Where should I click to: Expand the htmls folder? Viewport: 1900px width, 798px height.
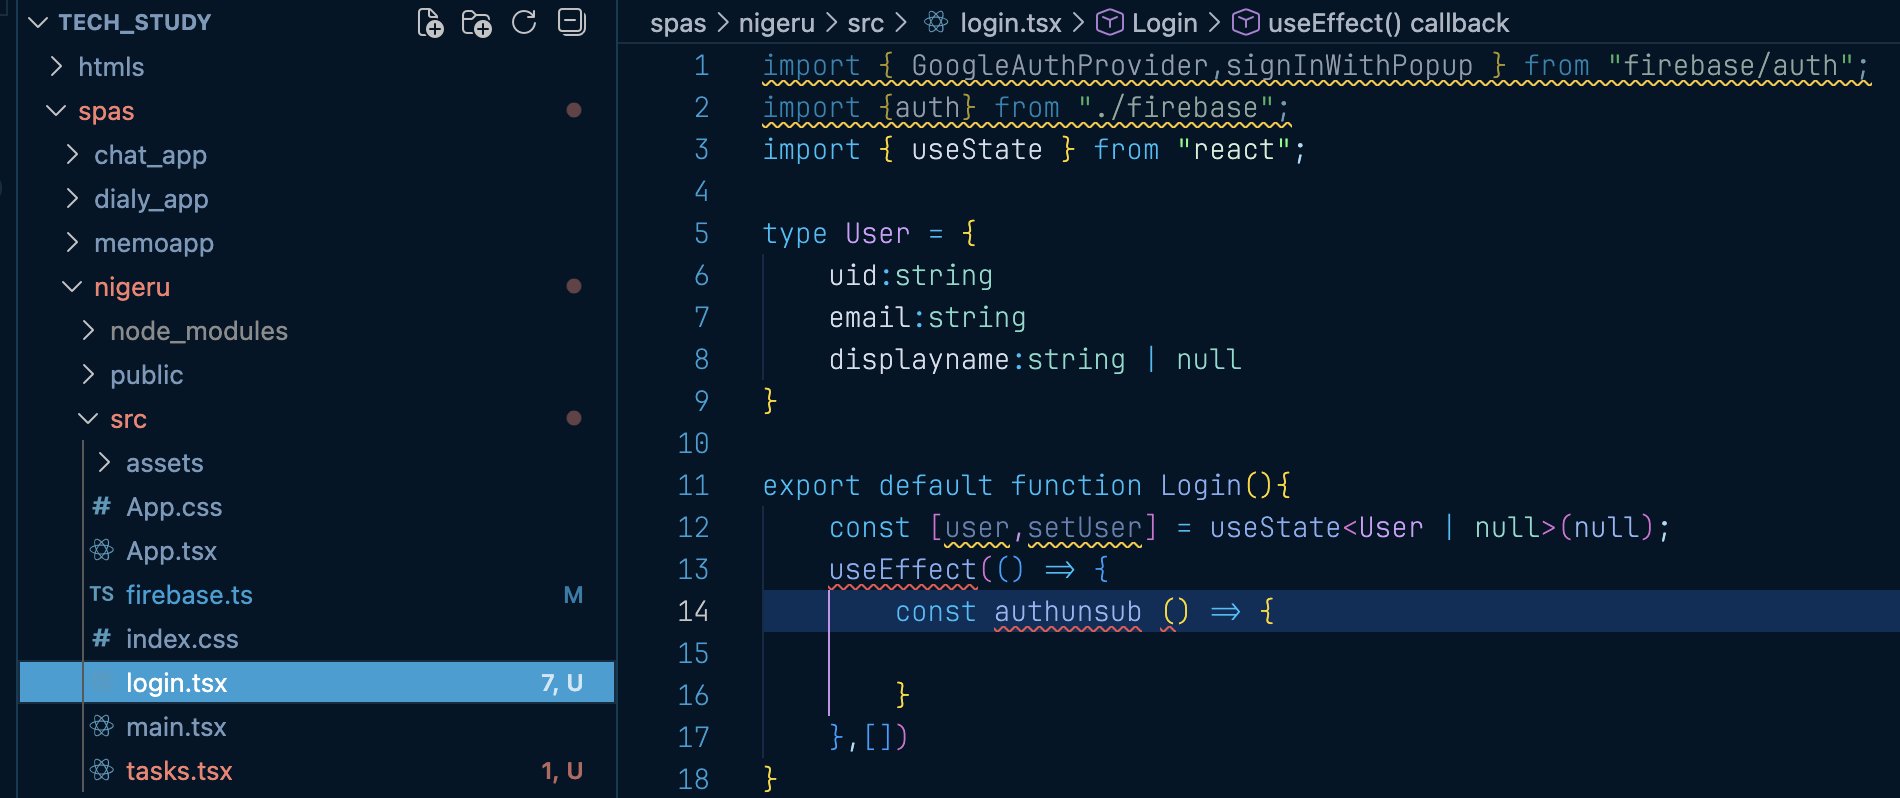pyautogui.click(x=110, y=67)
